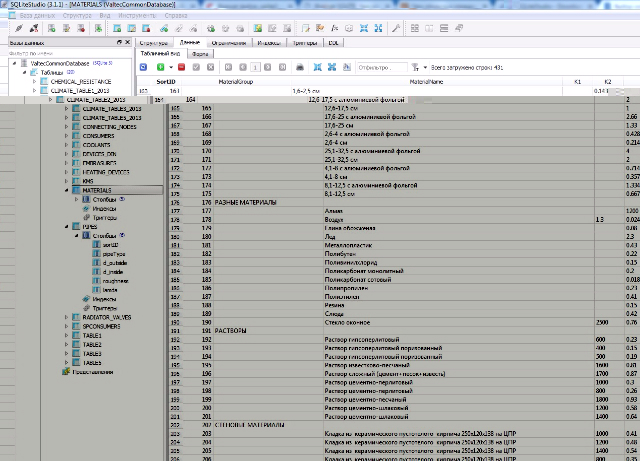Expand the CONSUMERS table node
This screenshot has width=640, height=461.
coord(66,136)
